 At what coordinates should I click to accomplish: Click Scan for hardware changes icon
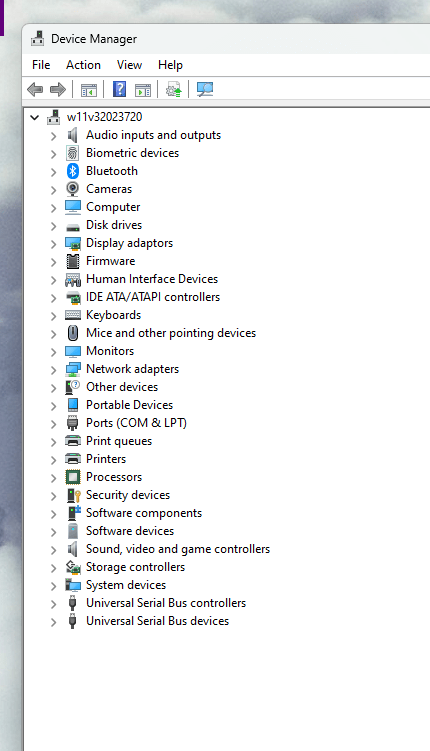point(205,89)
